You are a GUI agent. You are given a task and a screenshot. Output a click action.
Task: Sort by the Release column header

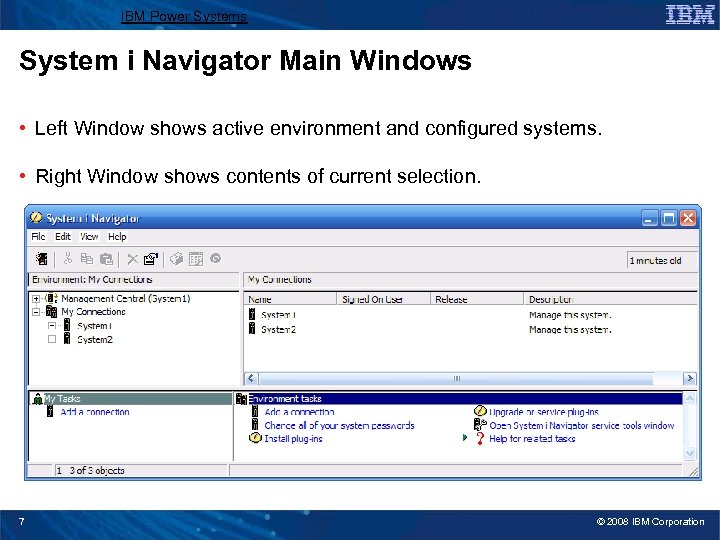coord(478,299)
